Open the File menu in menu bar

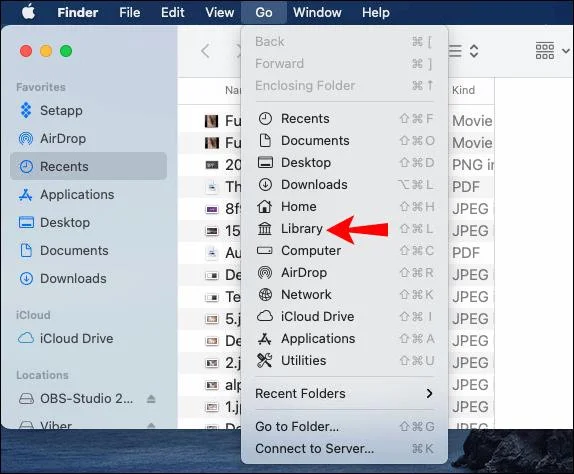click(x=130, y=12)
